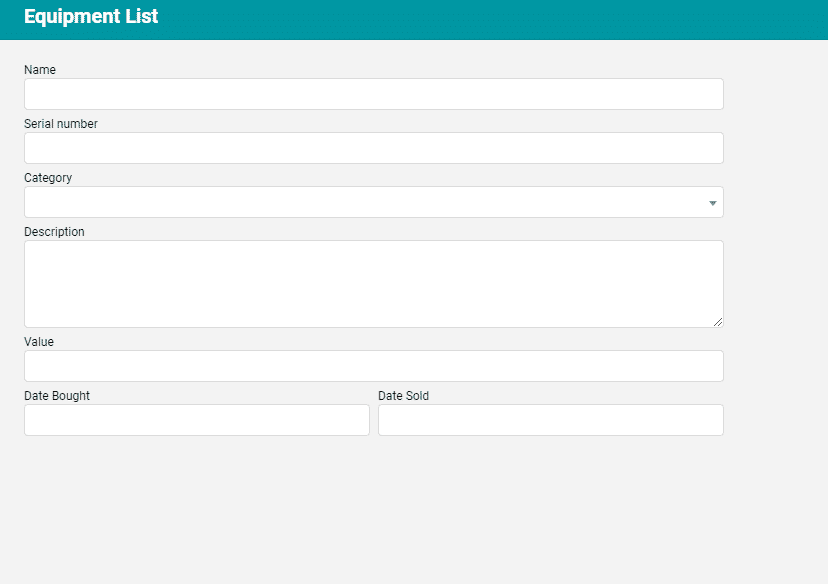828x584 pixels.
Task: Click the Name label
Action: click(40, 70)
